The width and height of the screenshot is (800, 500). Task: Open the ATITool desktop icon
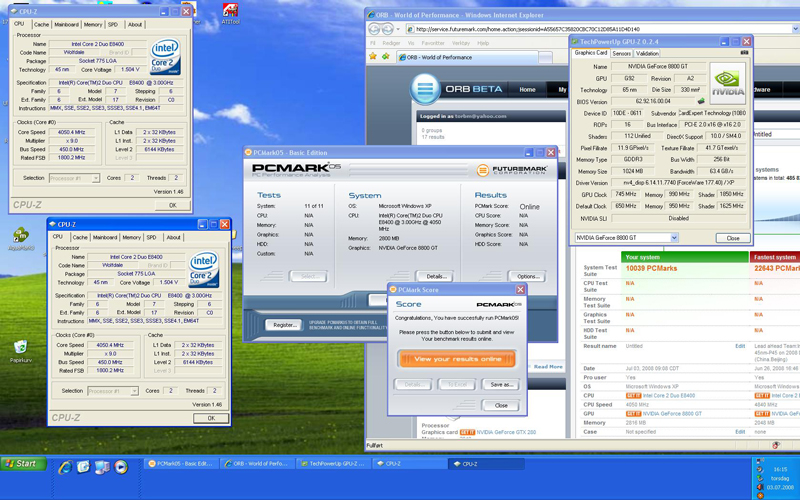coord(230,13)
